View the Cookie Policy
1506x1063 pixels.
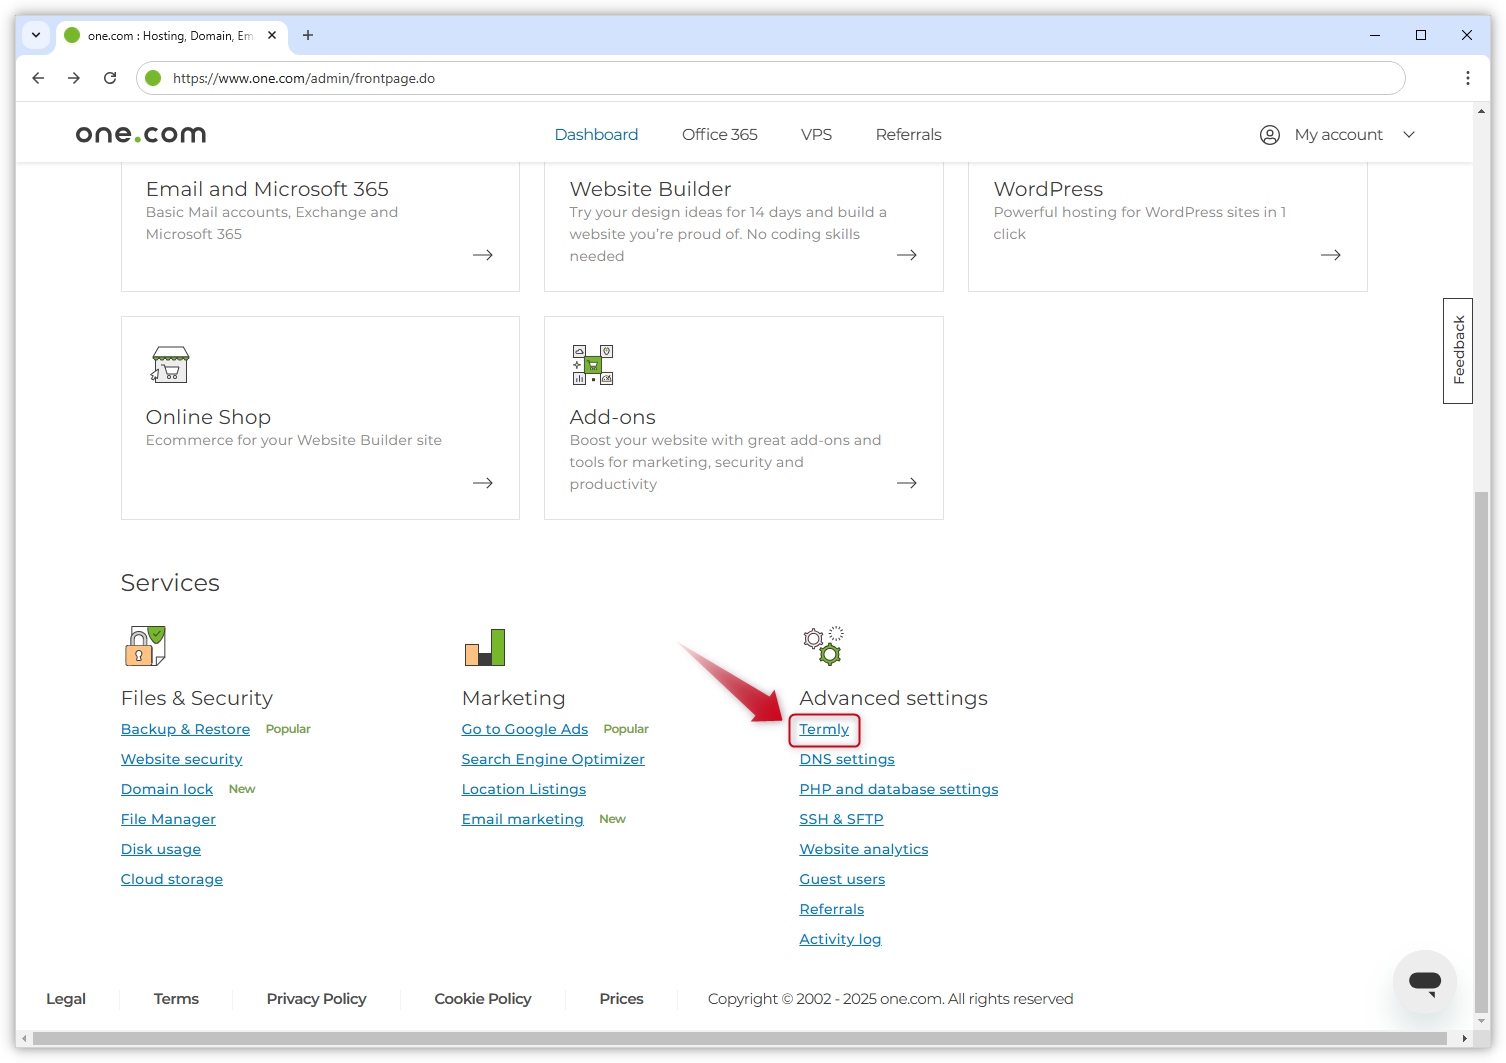(x=483, y=998)
